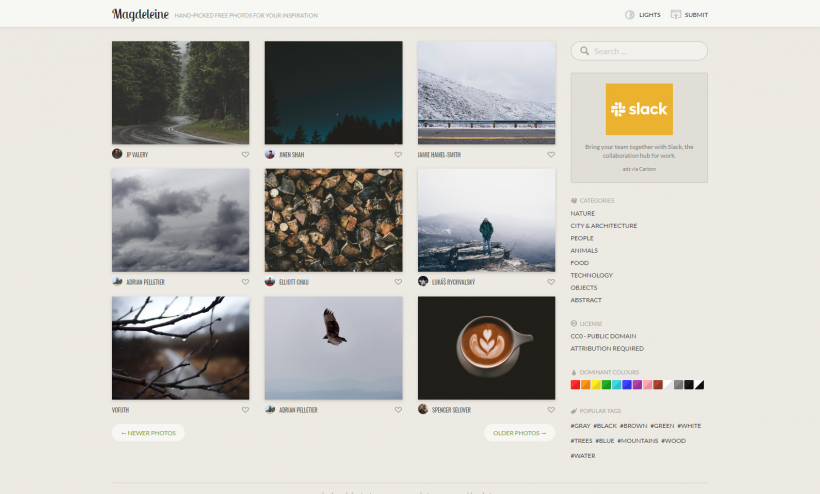Like the JP Valery forest road photo
The image size is (820, 494).
pos(245,155)
